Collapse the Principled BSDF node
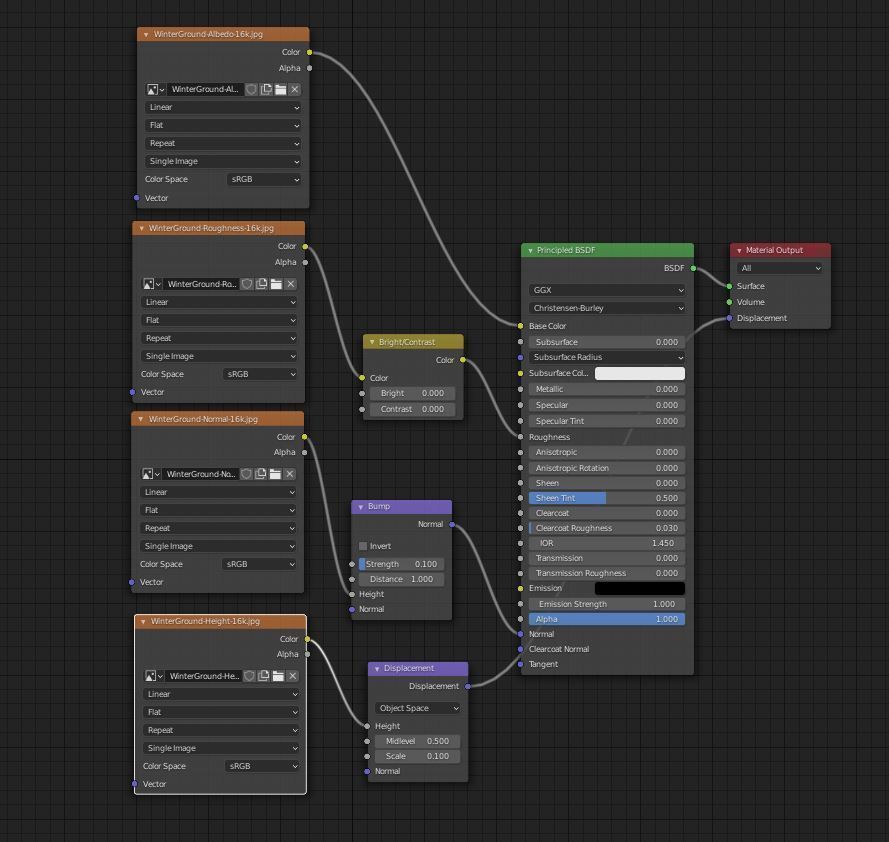Viewport: 889px width, 842px height. point(530,251)
